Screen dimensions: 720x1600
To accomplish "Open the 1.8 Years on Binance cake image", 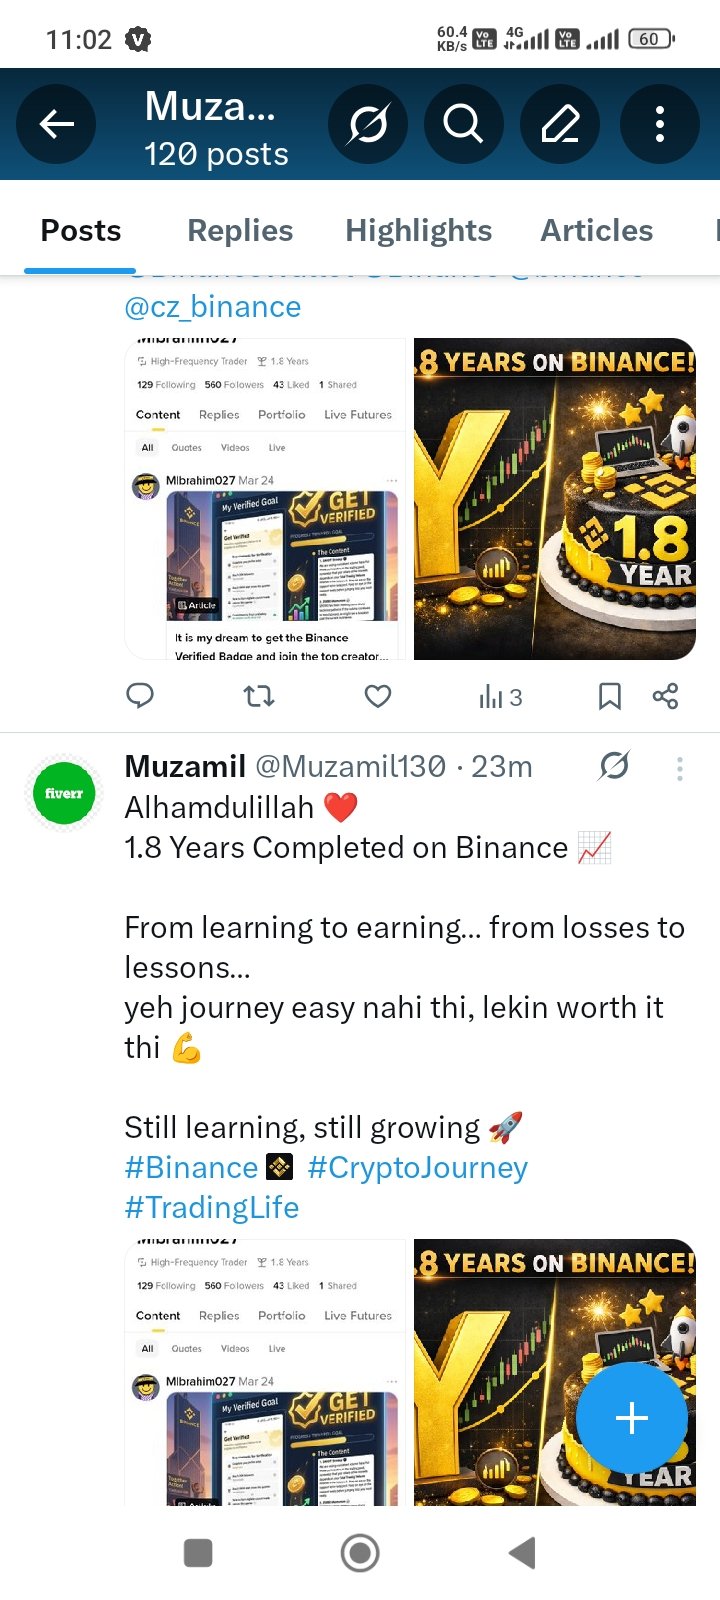I will (555, 499).
